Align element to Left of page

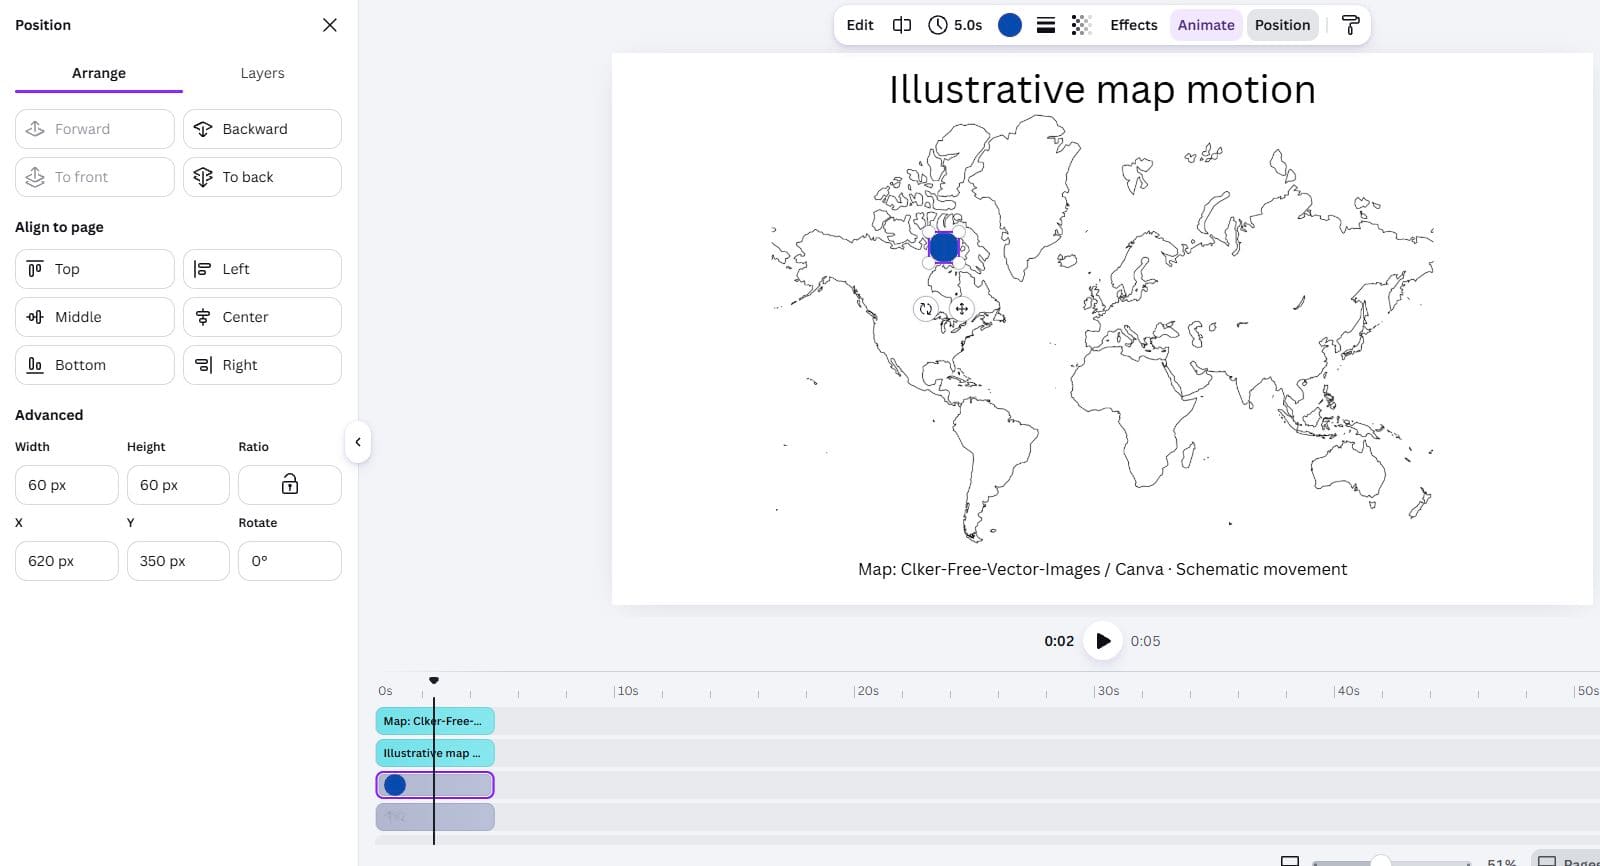click(x=262, y=269)
